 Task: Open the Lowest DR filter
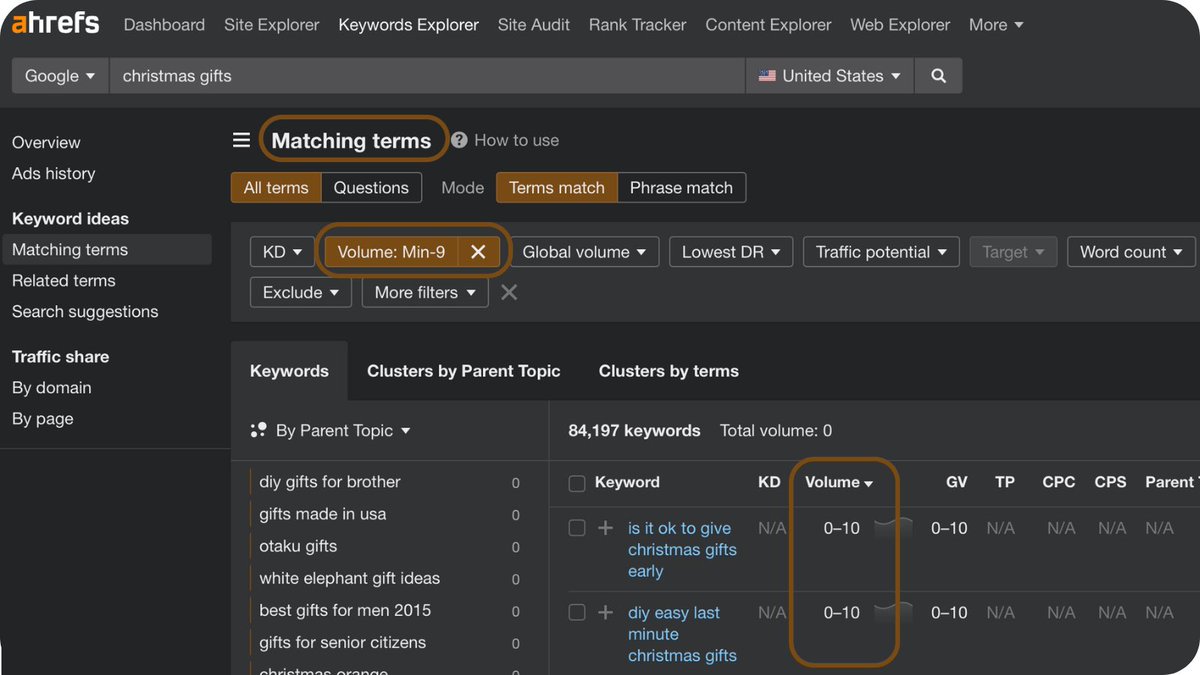731,252
